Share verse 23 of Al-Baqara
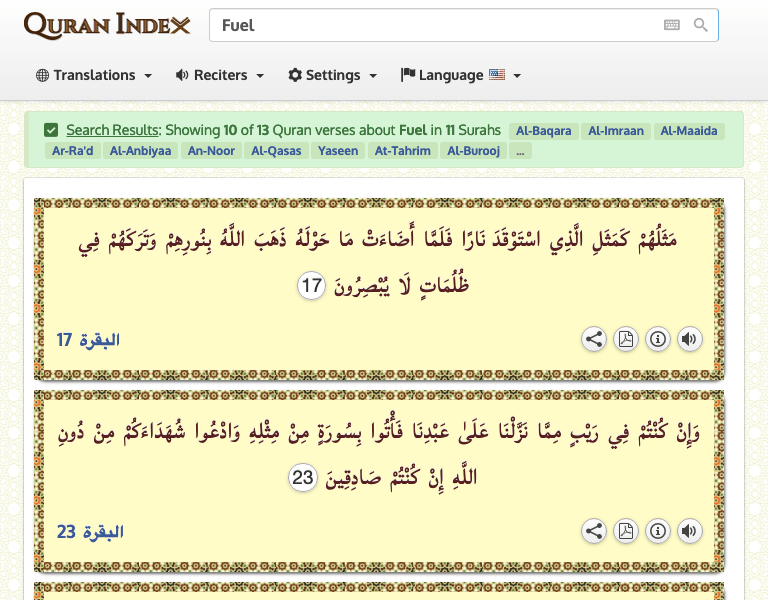768x600 pixels. click(594, 531)
